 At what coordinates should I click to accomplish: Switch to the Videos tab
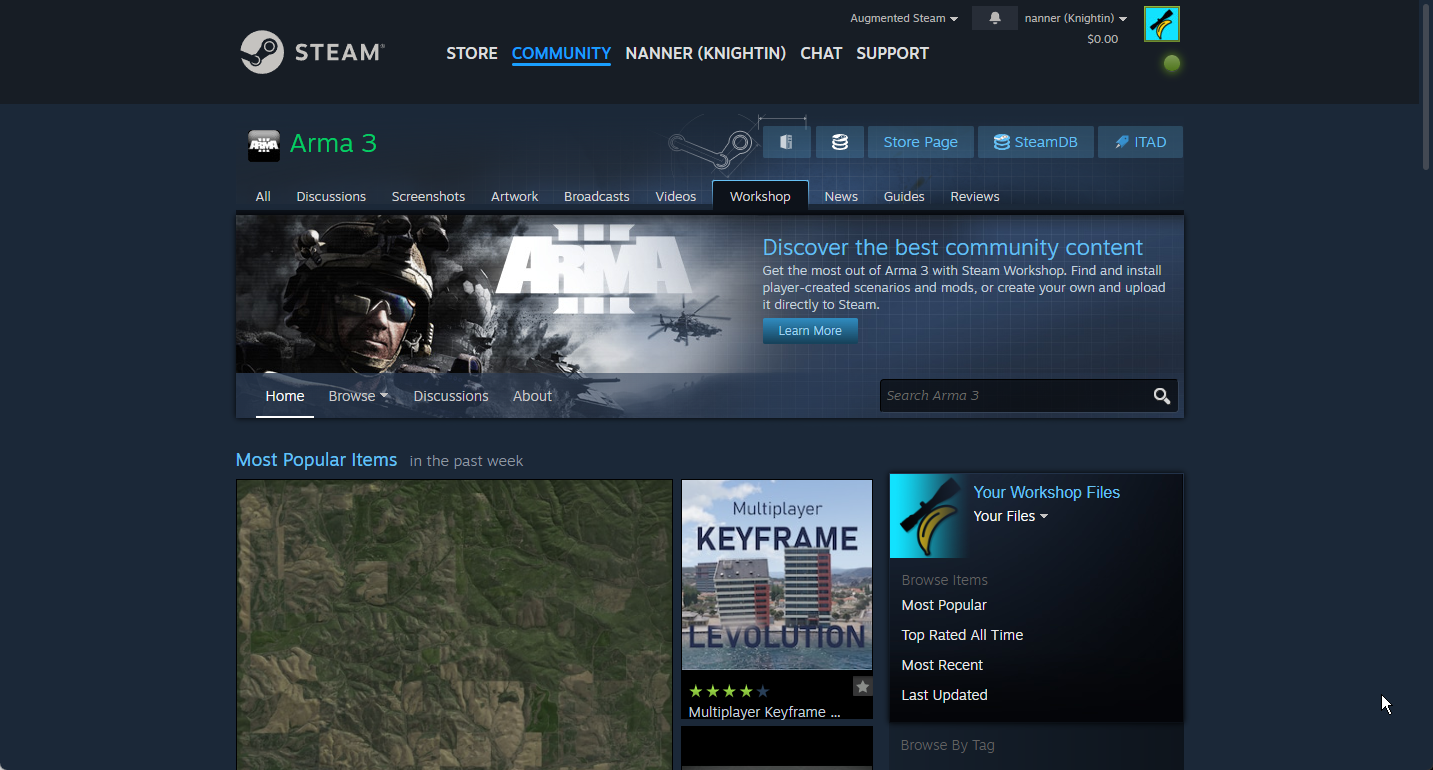[676, 196]
